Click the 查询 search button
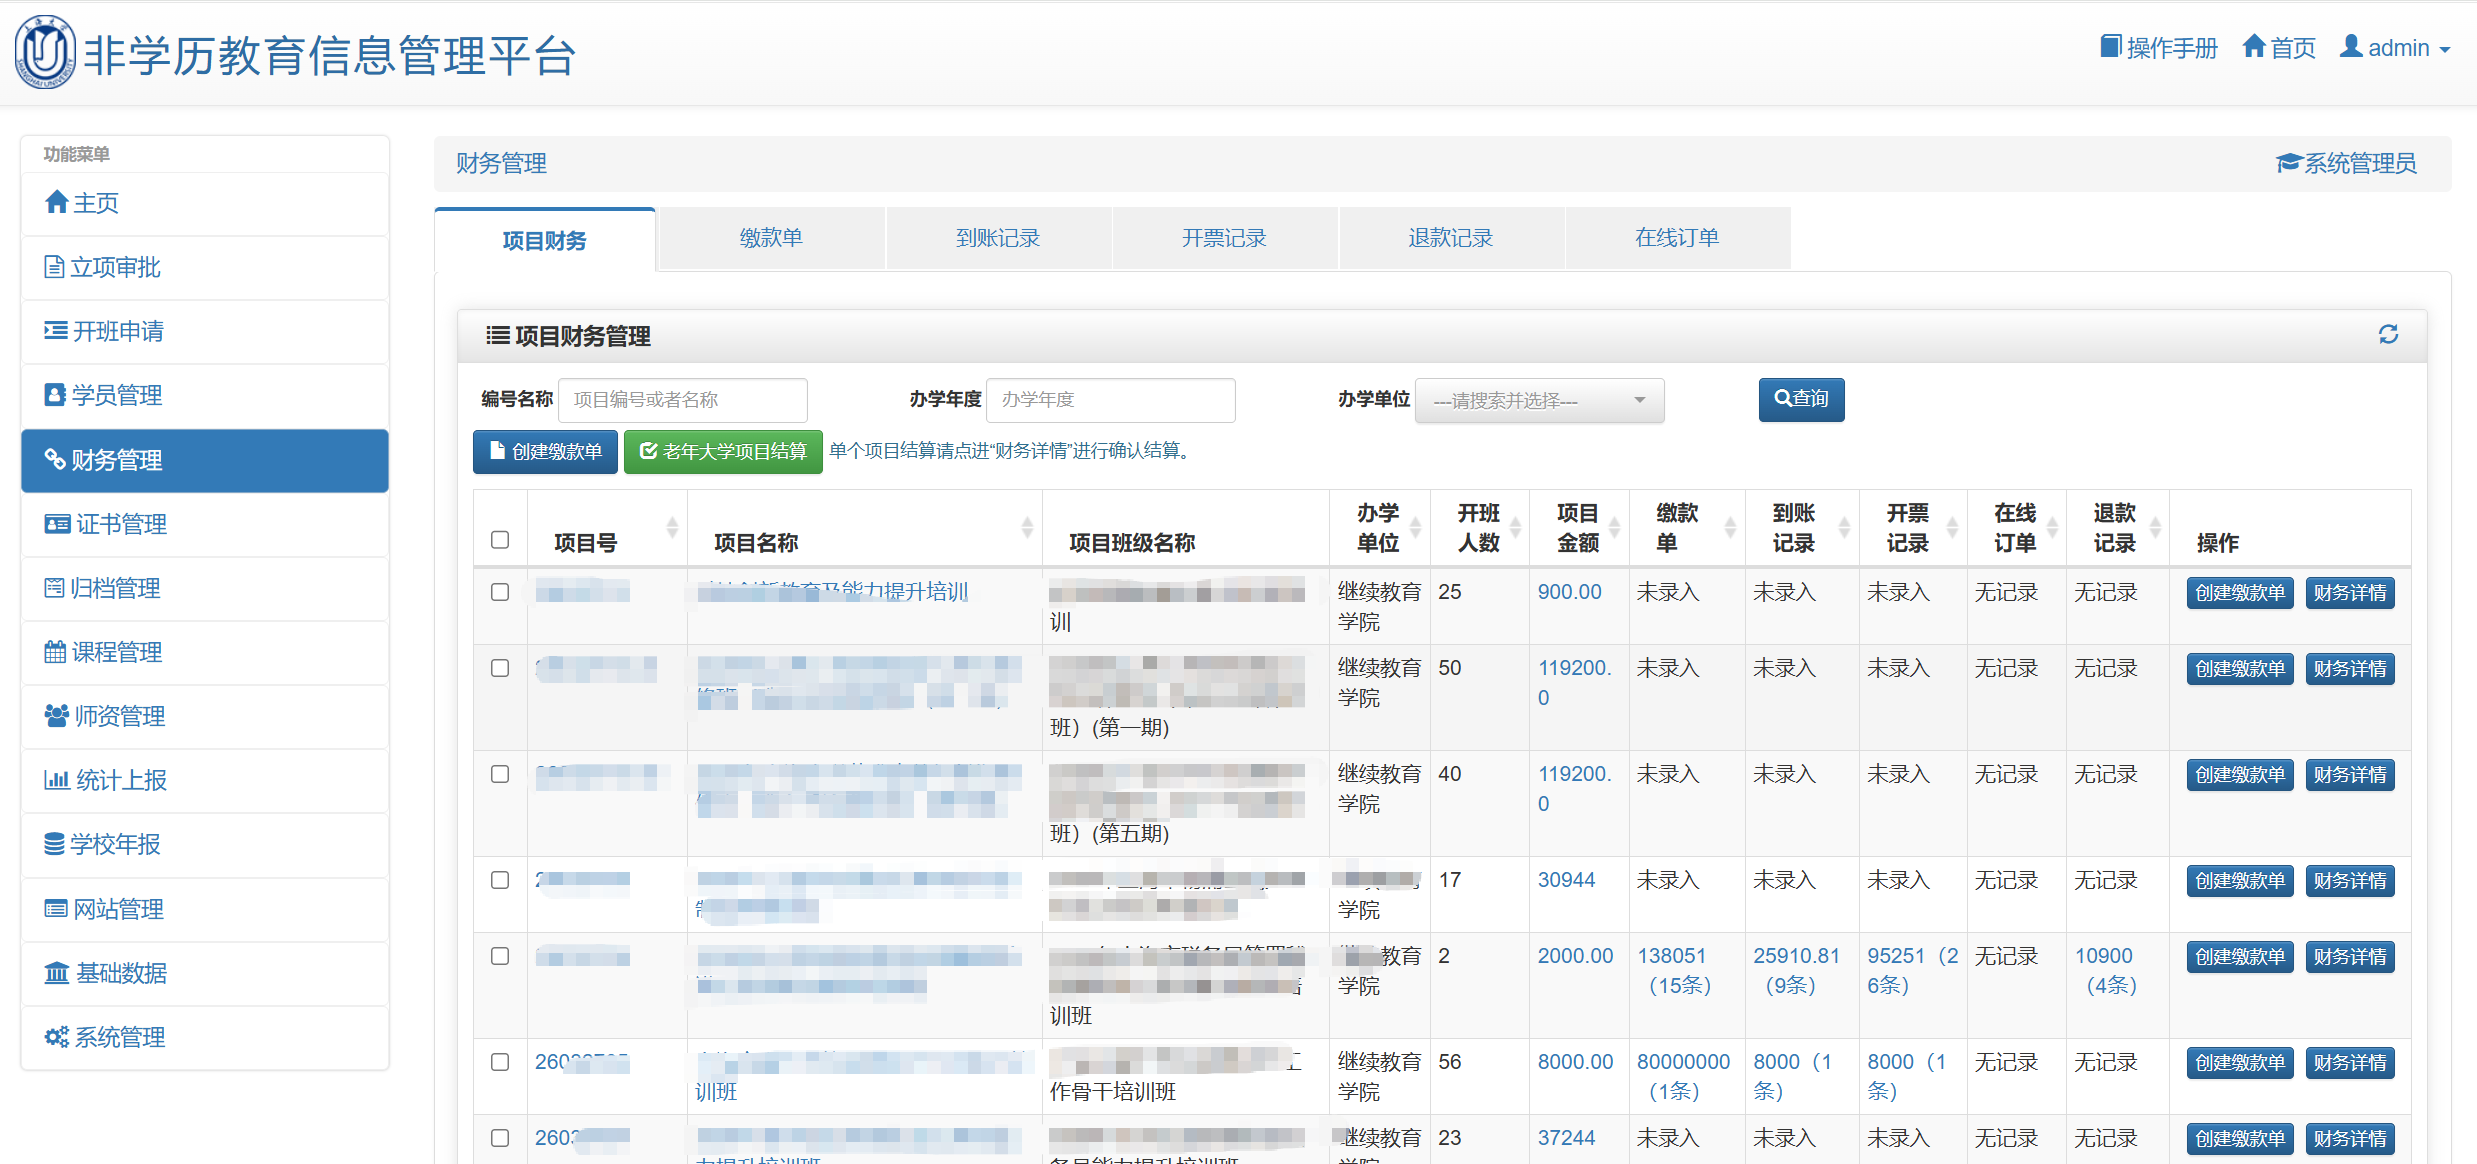Viewport: 2477px width, 1164px height. coord(1801,399)
